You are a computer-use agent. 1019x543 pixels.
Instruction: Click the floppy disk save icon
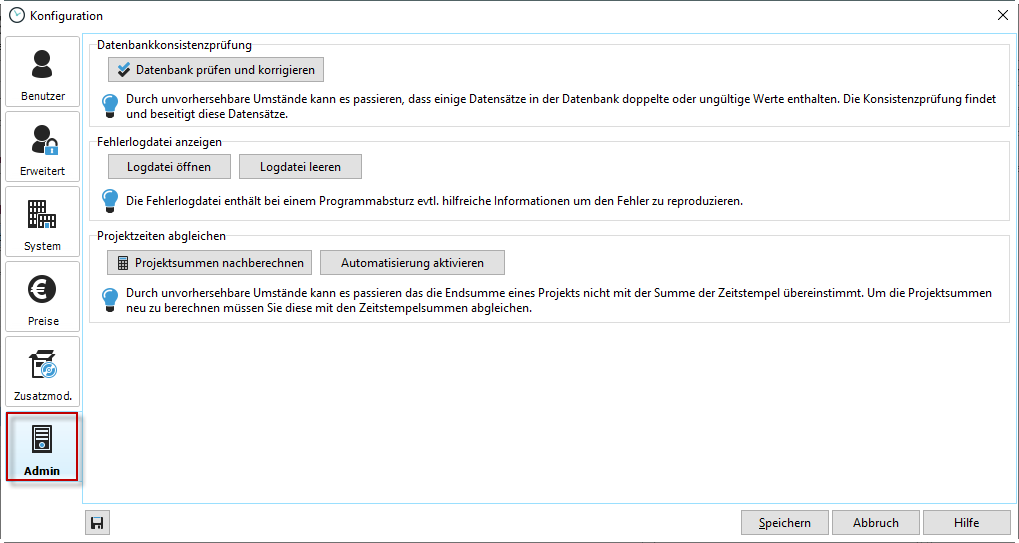coord(98,523)
